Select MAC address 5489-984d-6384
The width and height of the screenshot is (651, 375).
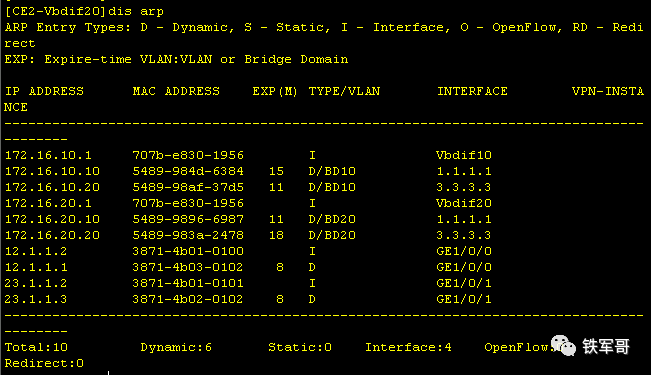coord(188,171)
